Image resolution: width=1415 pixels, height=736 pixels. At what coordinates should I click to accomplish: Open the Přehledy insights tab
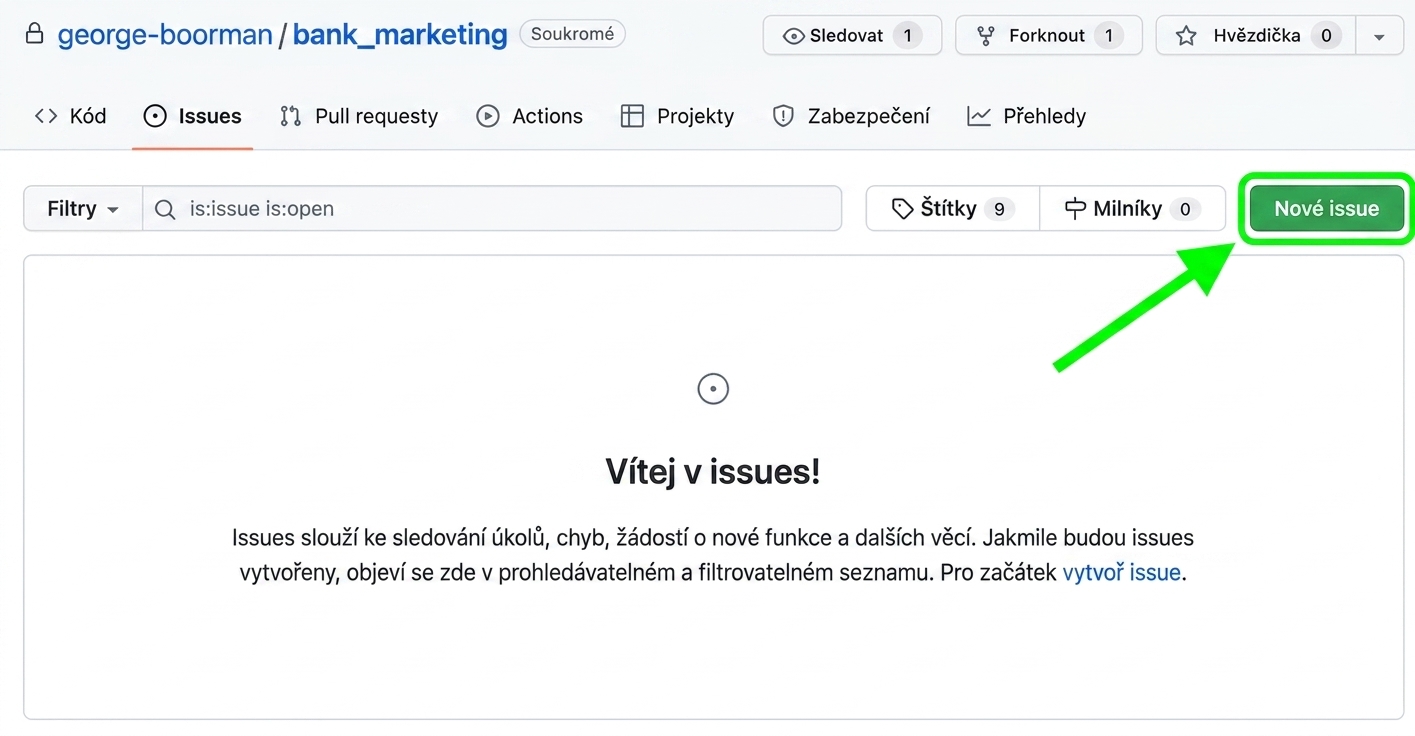point(1026,116)
